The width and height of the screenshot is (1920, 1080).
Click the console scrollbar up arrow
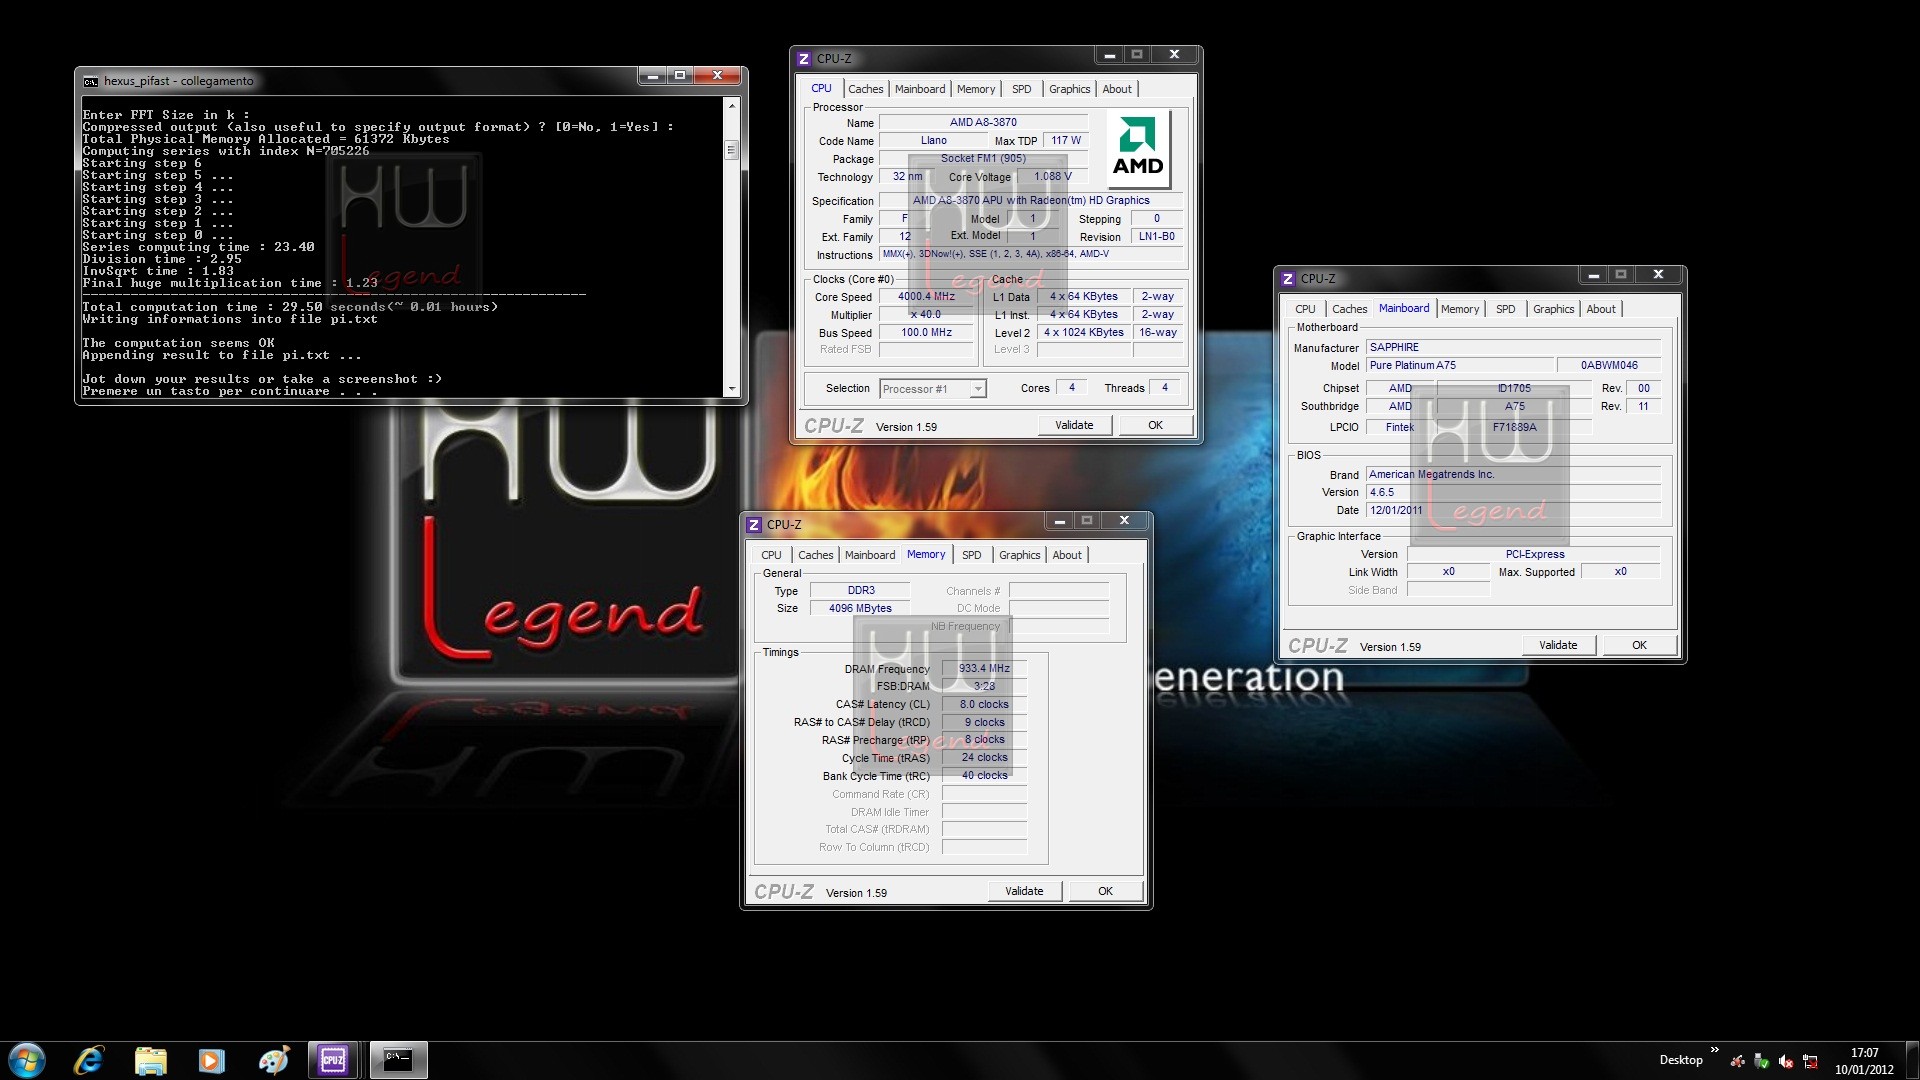(731, 105)
